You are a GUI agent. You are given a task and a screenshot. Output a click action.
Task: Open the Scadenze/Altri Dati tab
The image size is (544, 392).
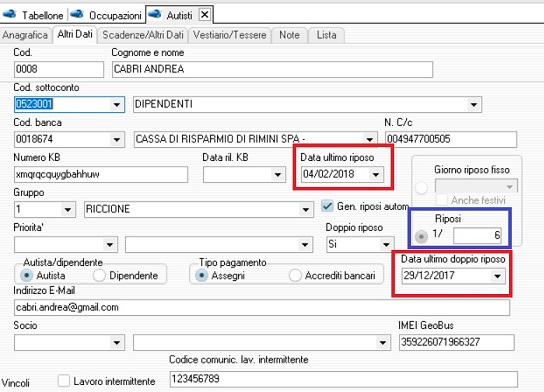pos(143,35)
